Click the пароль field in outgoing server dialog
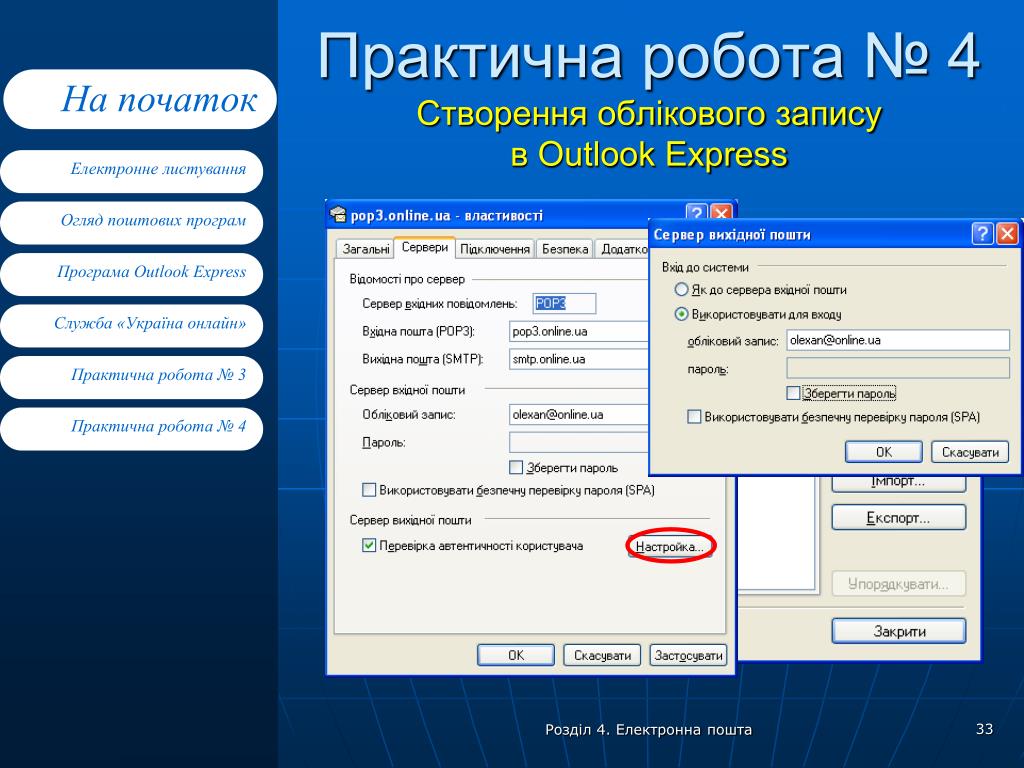 [x=898, y=368]
